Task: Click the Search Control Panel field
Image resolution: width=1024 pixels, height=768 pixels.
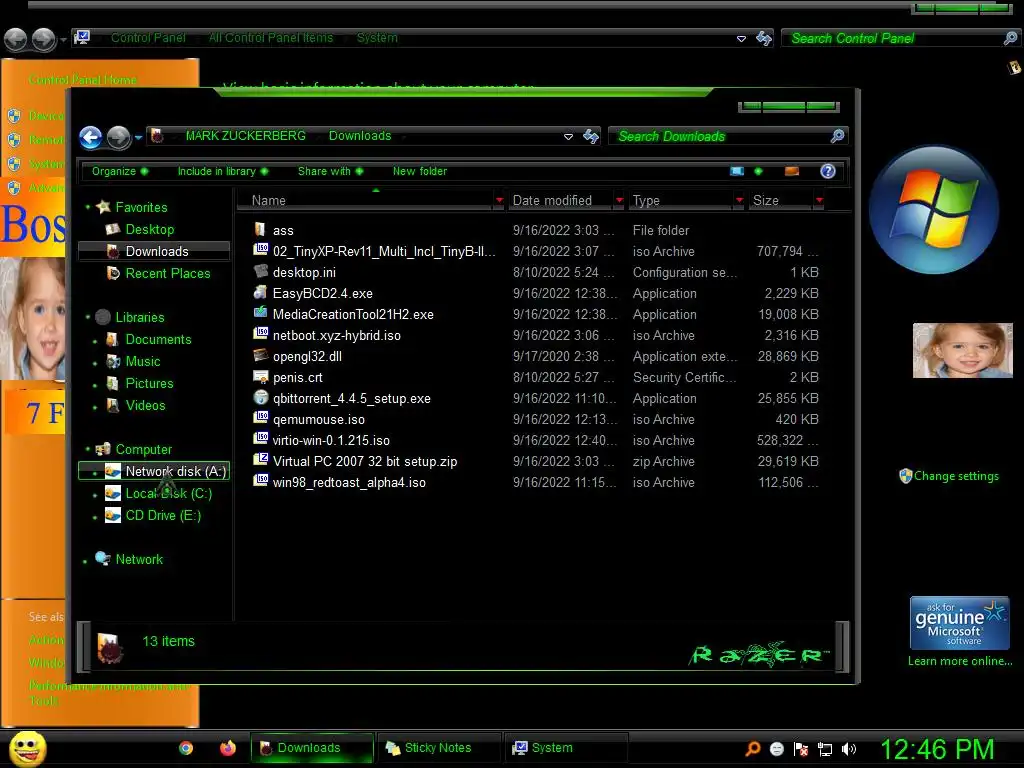Action: (892, 39)
